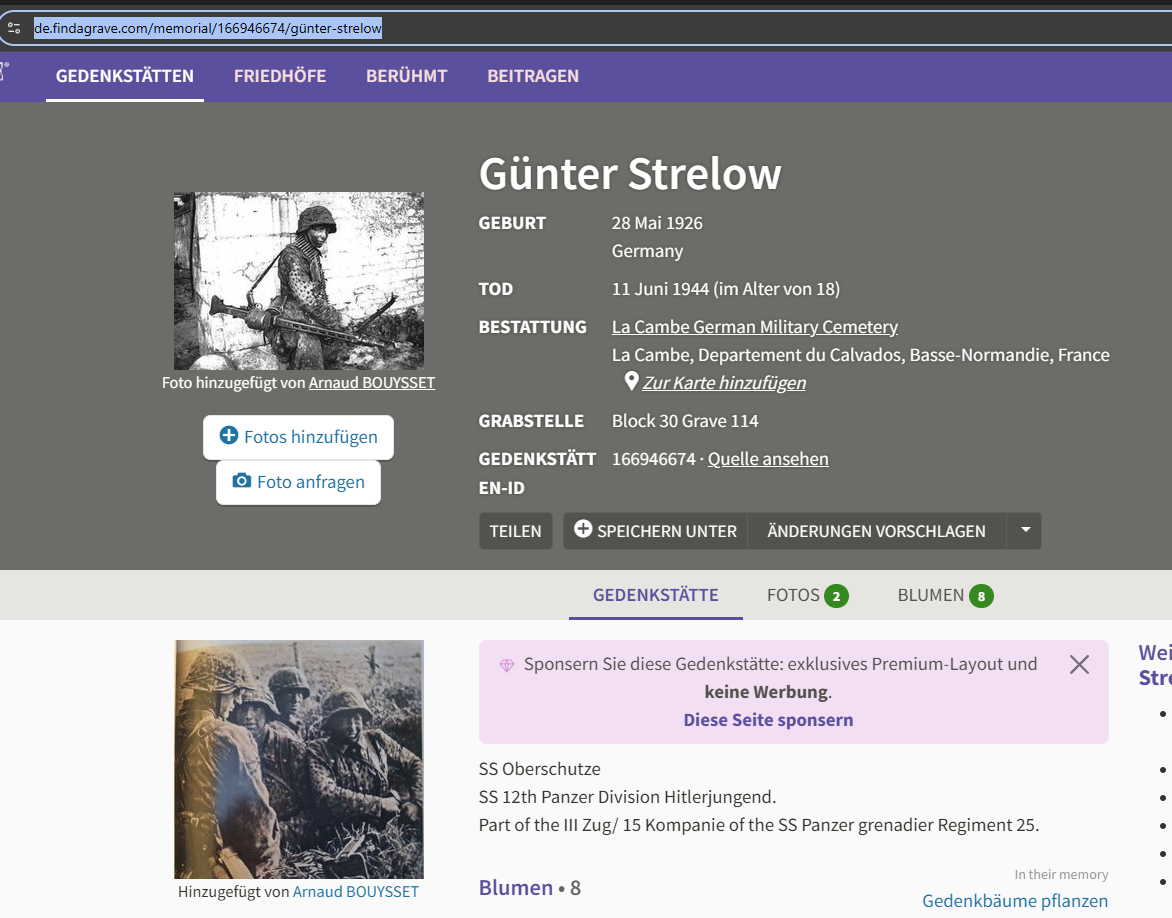Open the soldier with machine gun photo
This screenshot has width=1172, height=918.
tap(298, 281)
